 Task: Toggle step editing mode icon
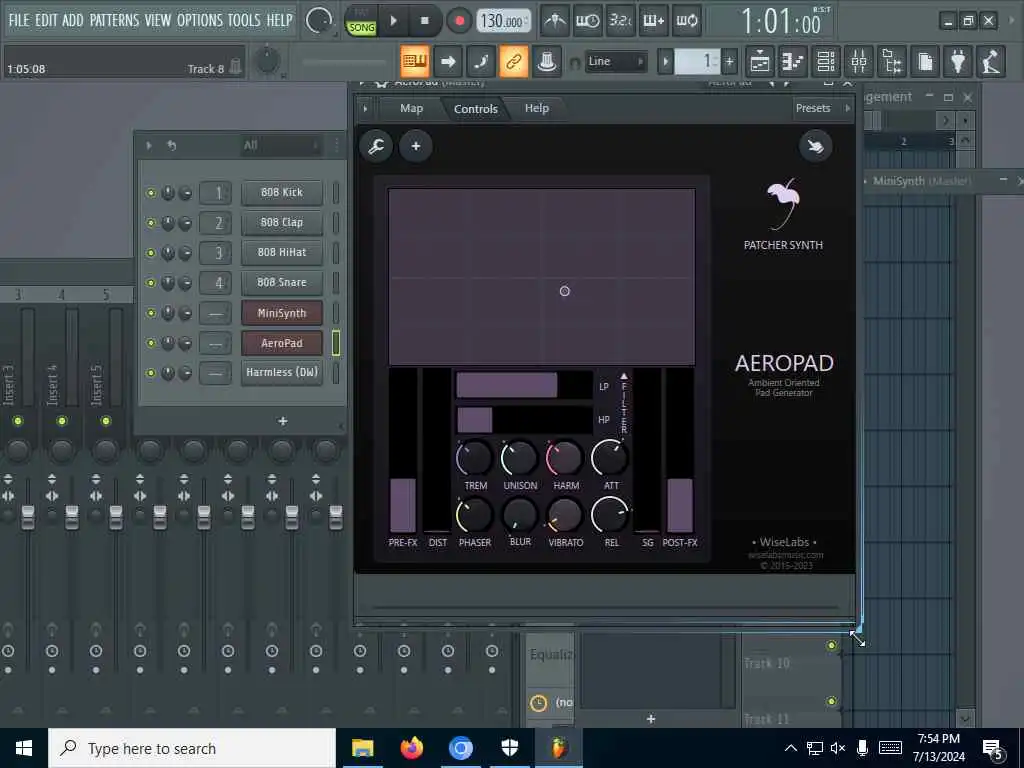[x=481, y=61]
